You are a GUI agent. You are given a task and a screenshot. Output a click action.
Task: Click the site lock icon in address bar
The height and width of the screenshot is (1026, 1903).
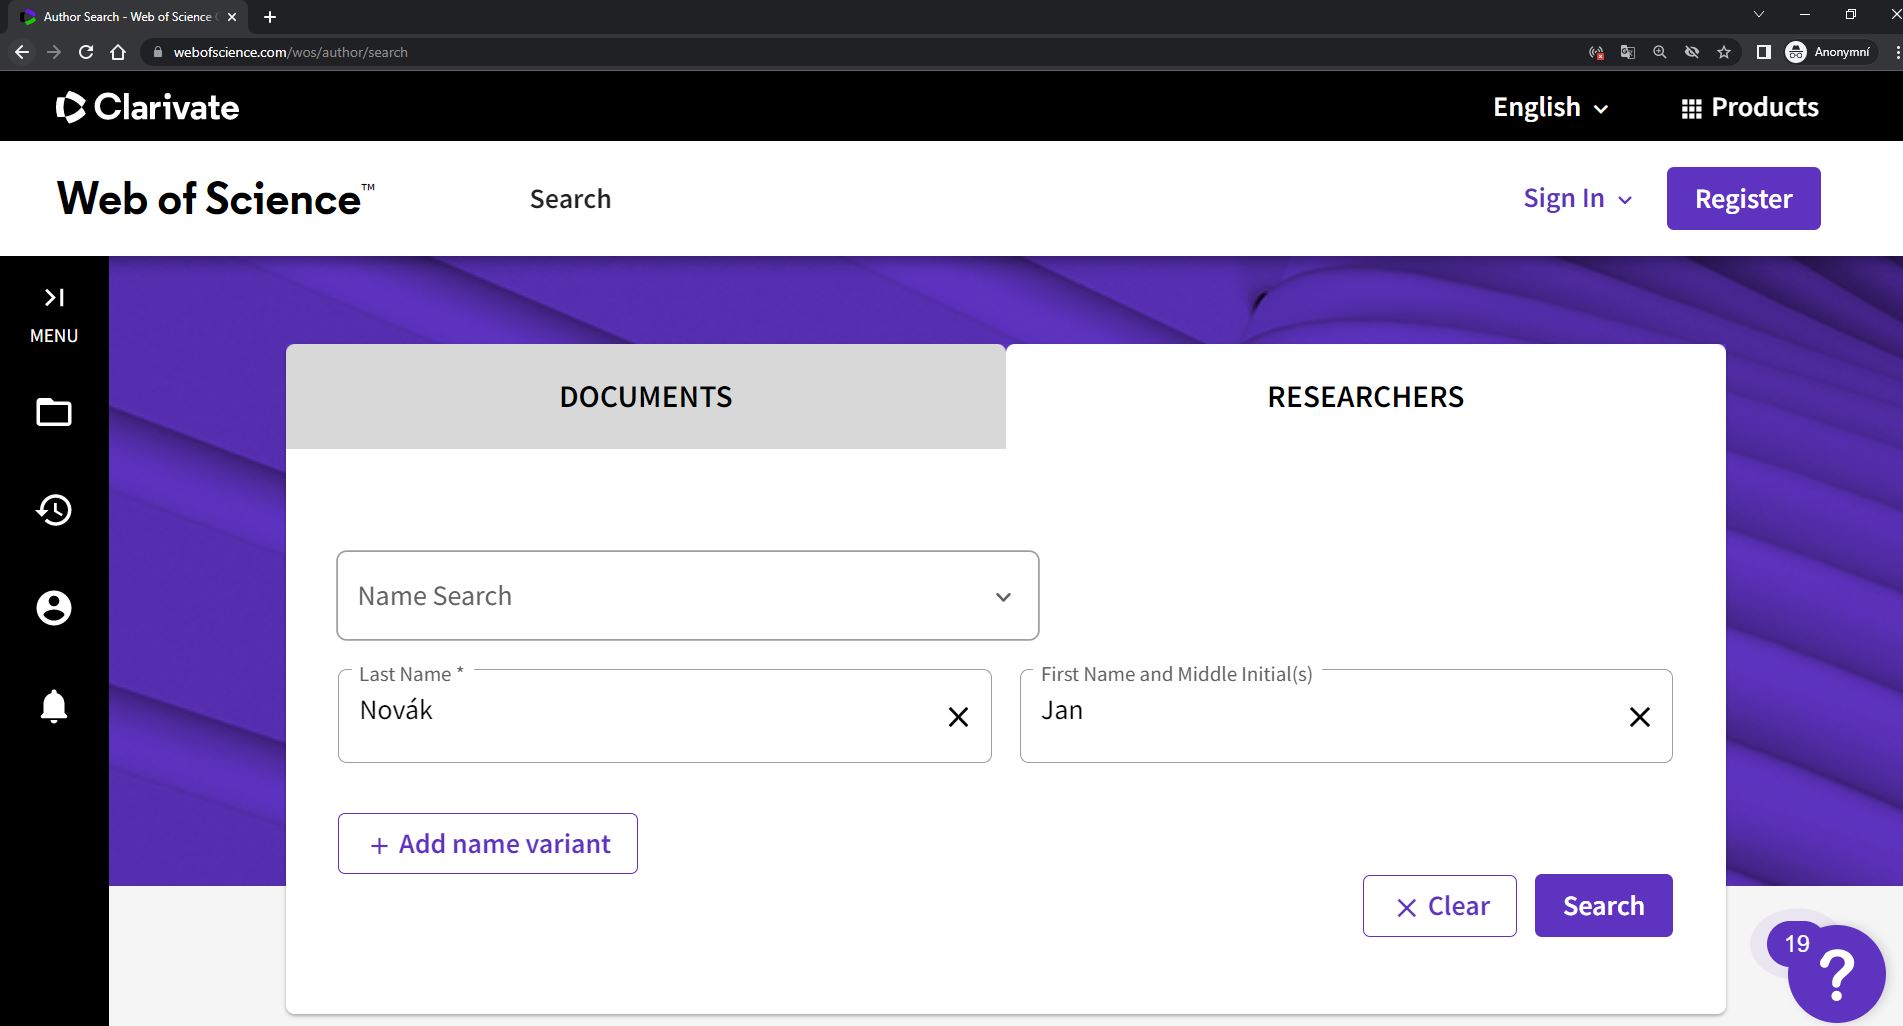click(x=157, y=52)
